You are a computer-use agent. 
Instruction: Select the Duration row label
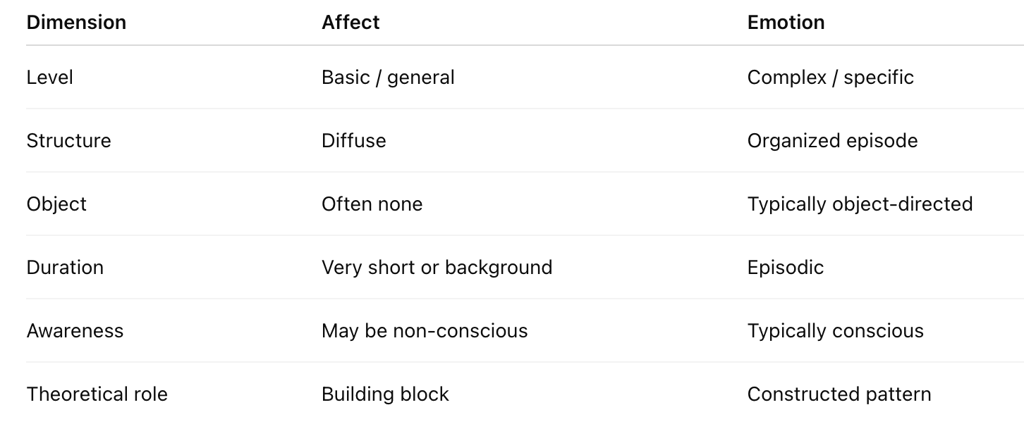(x=65, y=267)
